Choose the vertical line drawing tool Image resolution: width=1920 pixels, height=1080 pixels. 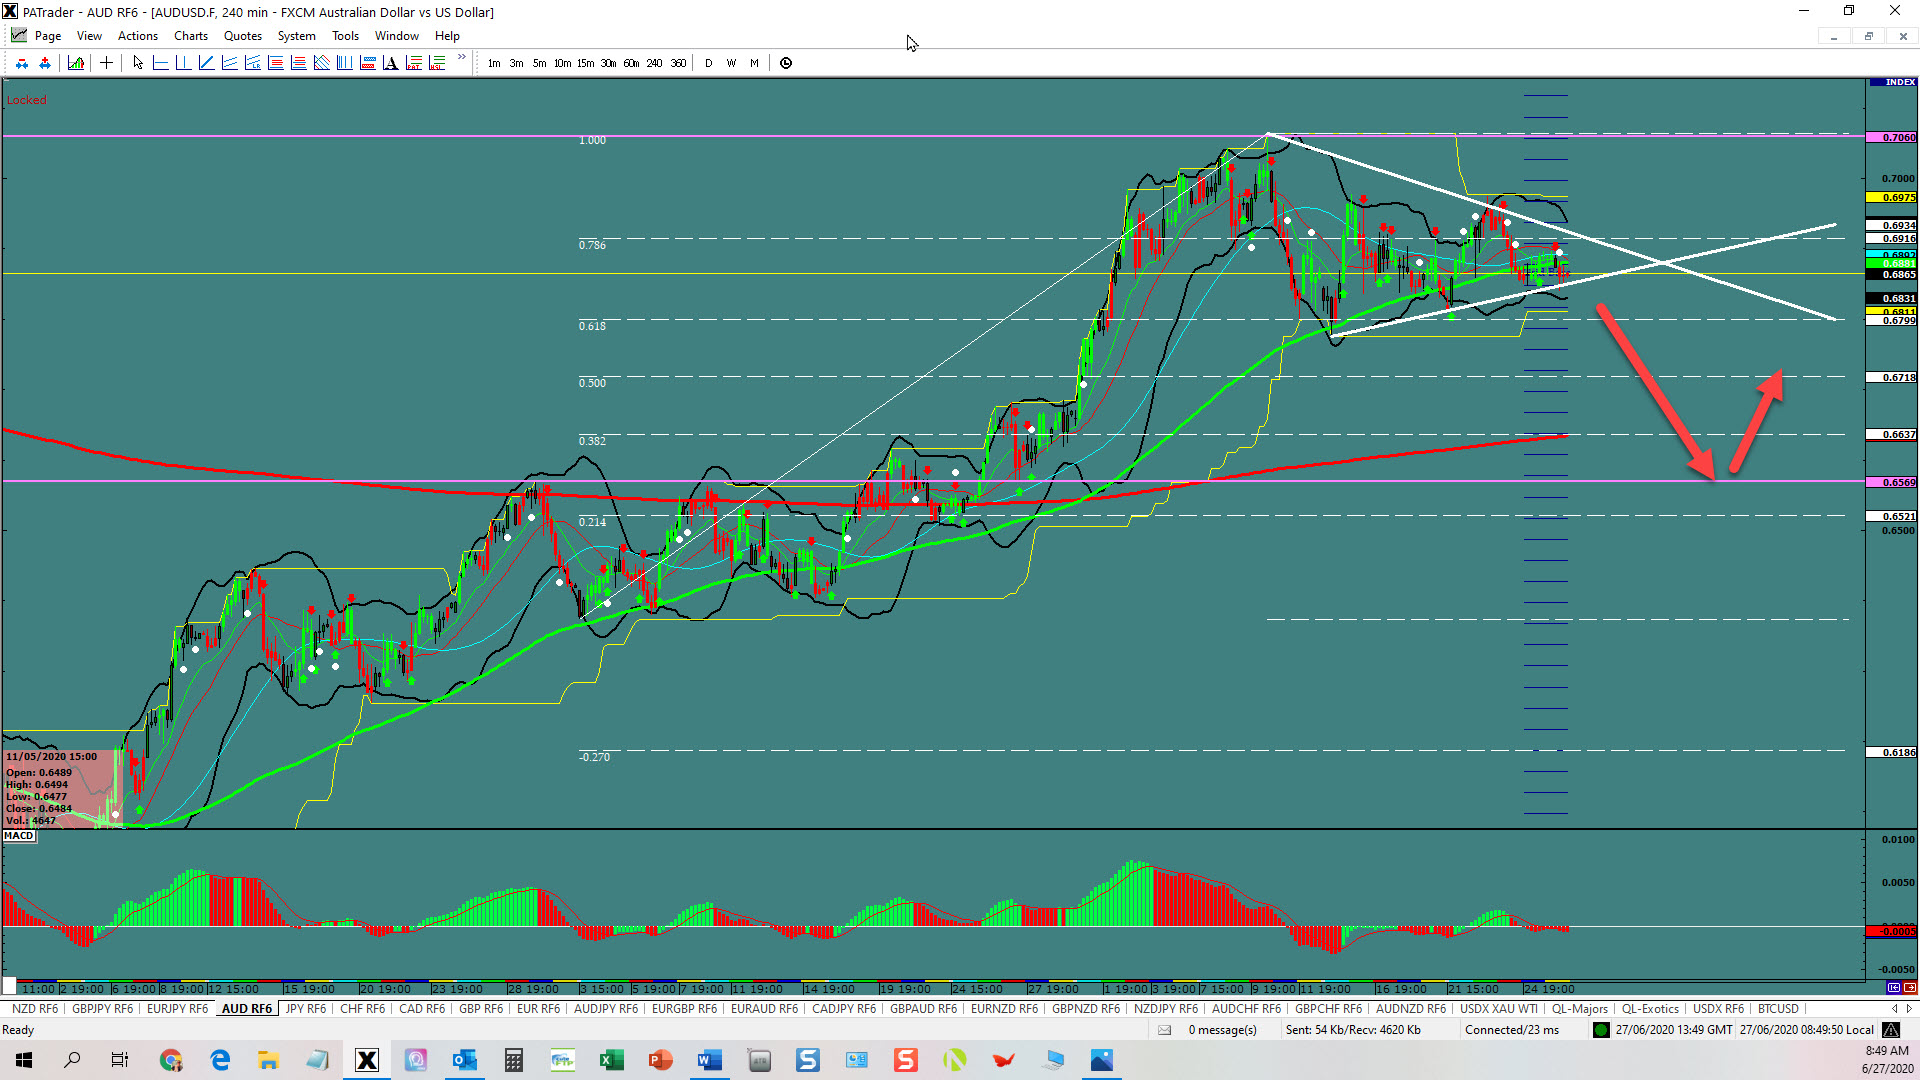click(x=183, y=63)
